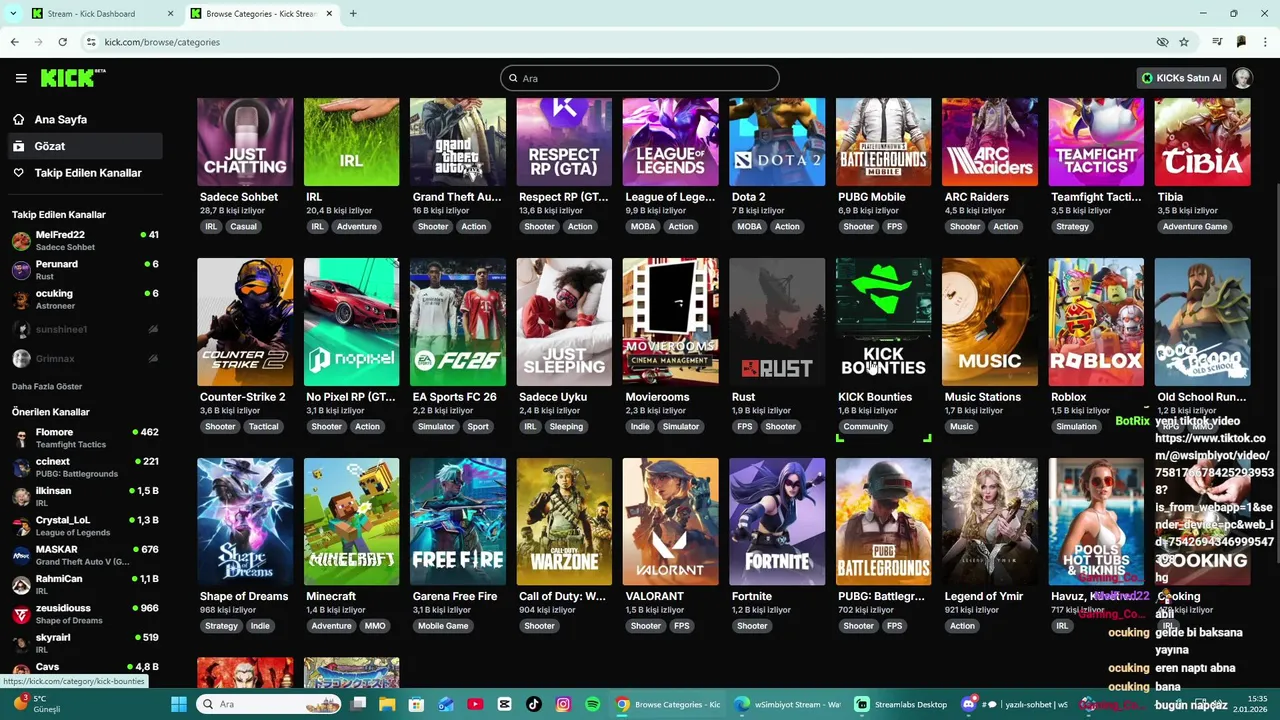1280x720 pixels.
Task: Expand Daha Fazla Göster channel list
Action: pyautogui.click(x=47, y=386)
